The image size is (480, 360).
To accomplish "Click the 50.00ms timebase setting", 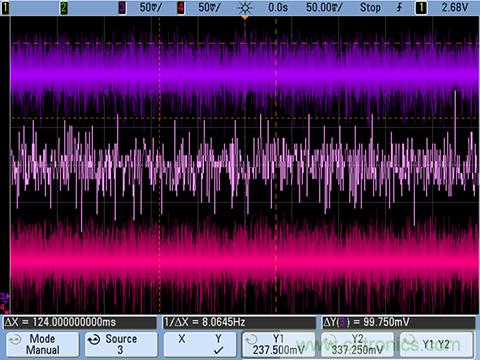I will pos(324,7).
